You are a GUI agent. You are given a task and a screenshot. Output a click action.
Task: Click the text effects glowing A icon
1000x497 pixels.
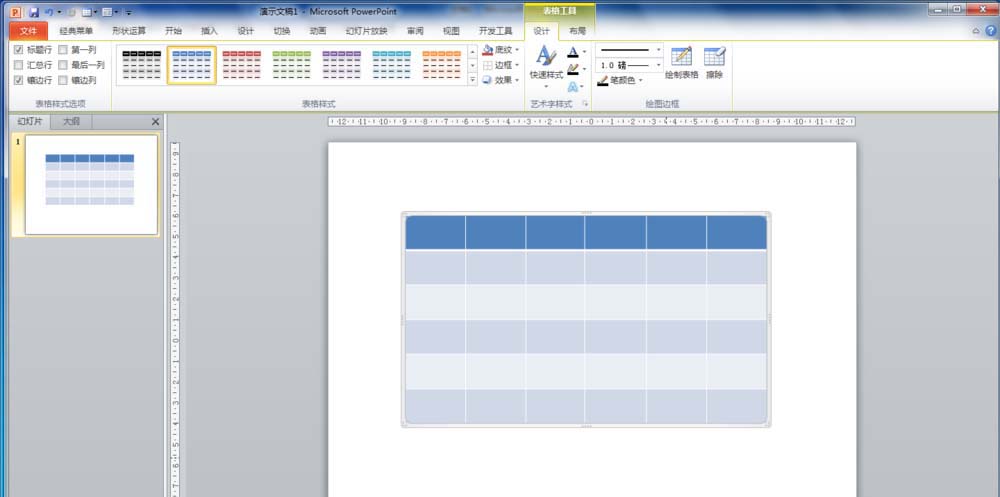(x=573, y=86)
